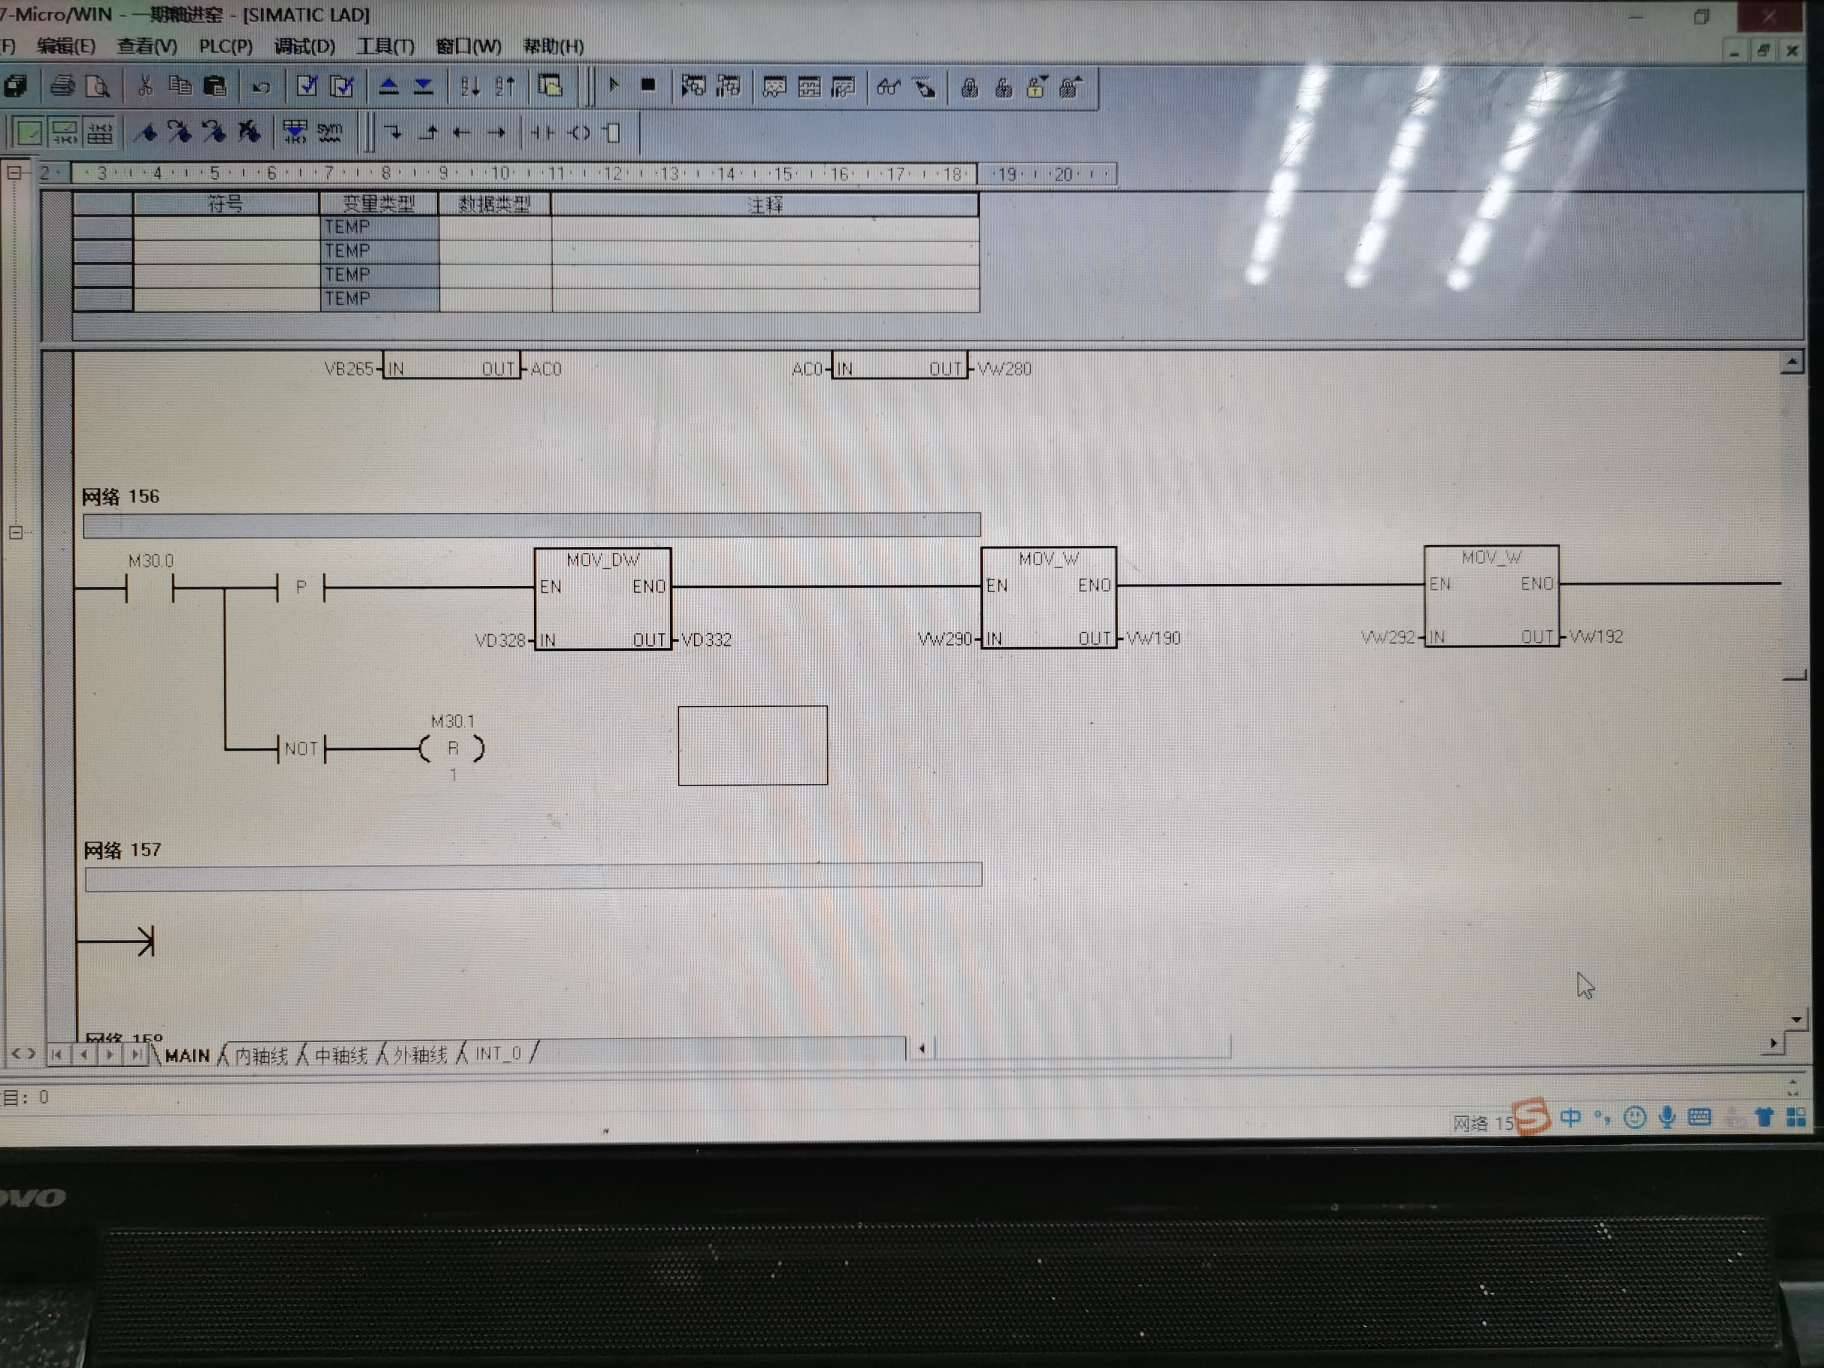This screenshot has height=1368, width=1824.
Task: Select the 网络 156 network title
Action: (120, 496)
